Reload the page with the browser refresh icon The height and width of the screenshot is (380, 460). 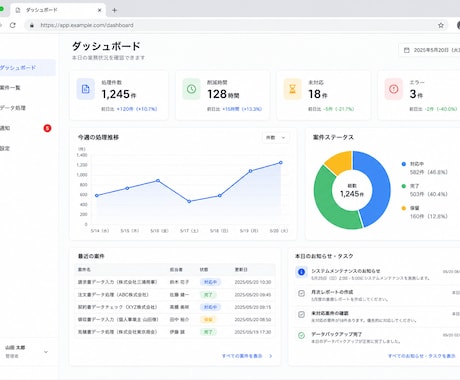click(x=13, y=25)
